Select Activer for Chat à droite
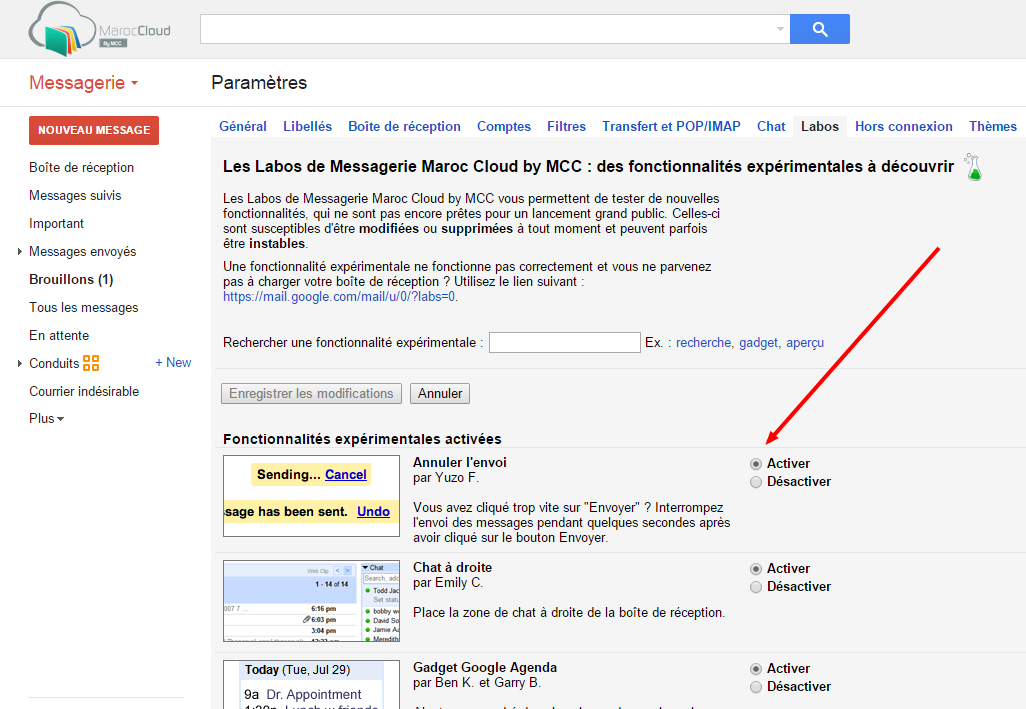1026x709 pixels. click(x=756, y=569)
